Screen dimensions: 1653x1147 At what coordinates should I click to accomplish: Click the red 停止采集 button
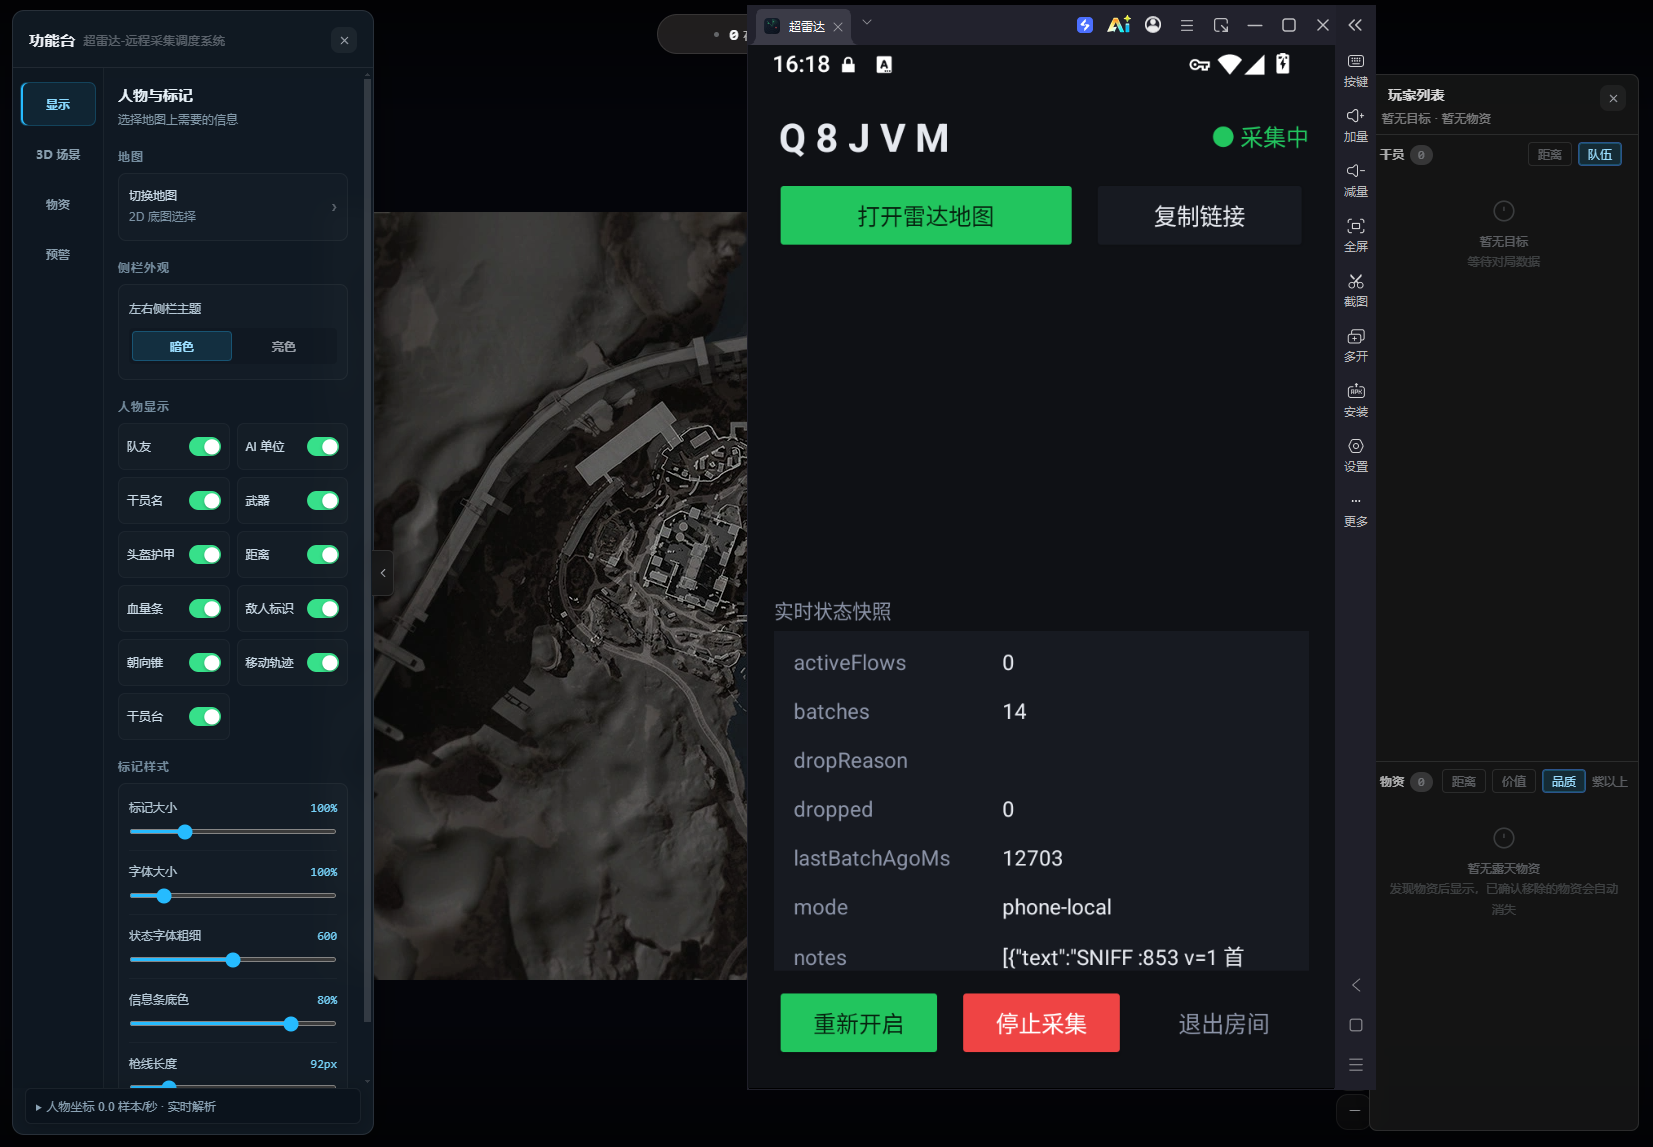[1041, 1023]
